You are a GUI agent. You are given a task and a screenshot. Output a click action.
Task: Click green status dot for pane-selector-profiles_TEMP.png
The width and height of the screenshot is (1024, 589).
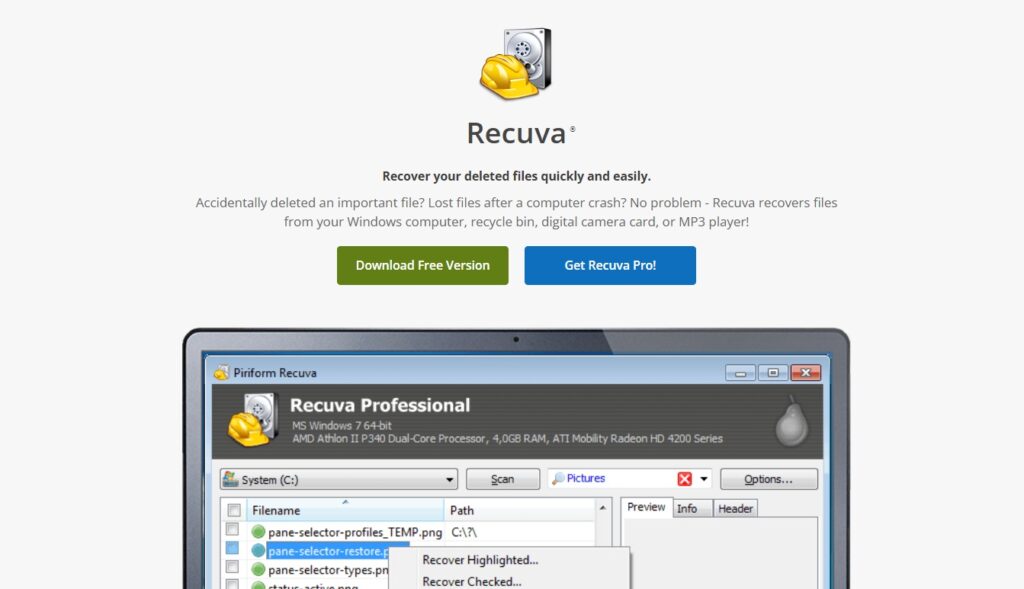pyautogui.click(x=258, y=532)
